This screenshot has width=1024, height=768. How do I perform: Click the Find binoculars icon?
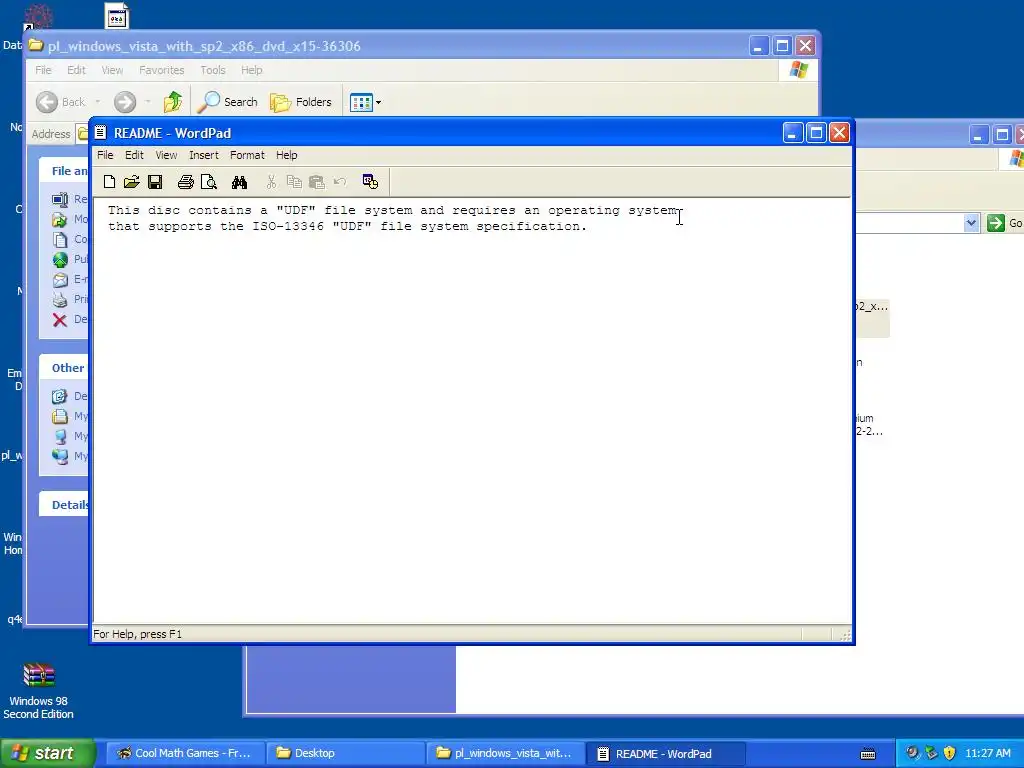[239, 182]
